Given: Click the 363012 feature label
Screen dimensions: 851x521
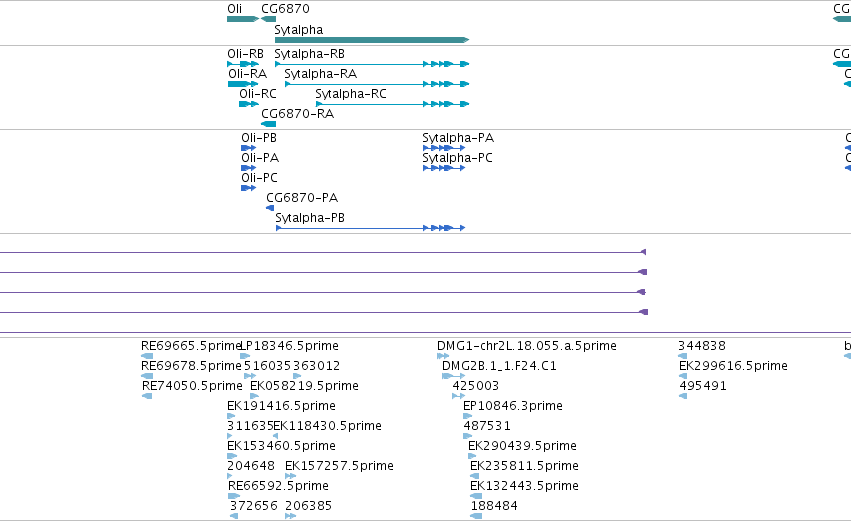Looking at the screenshot, I should pyautogui.click(x=316, y=366).
